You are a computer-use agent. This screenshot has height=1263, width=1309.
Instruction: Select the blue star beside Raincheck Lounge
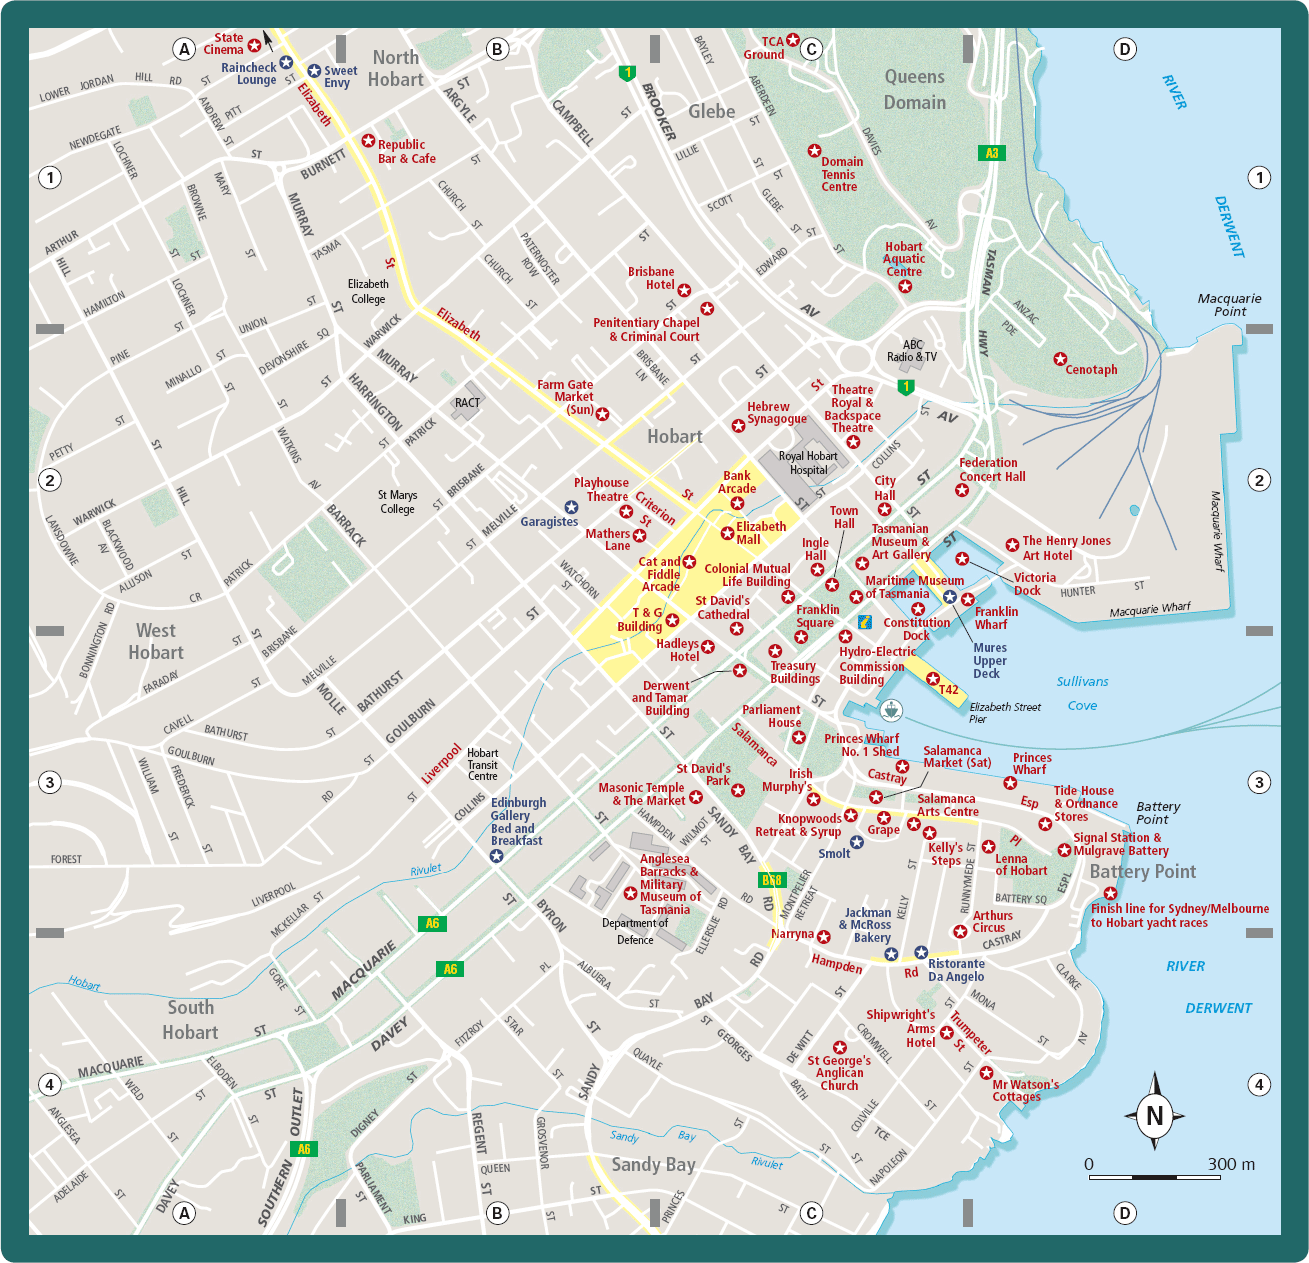(x=286, y=62)
